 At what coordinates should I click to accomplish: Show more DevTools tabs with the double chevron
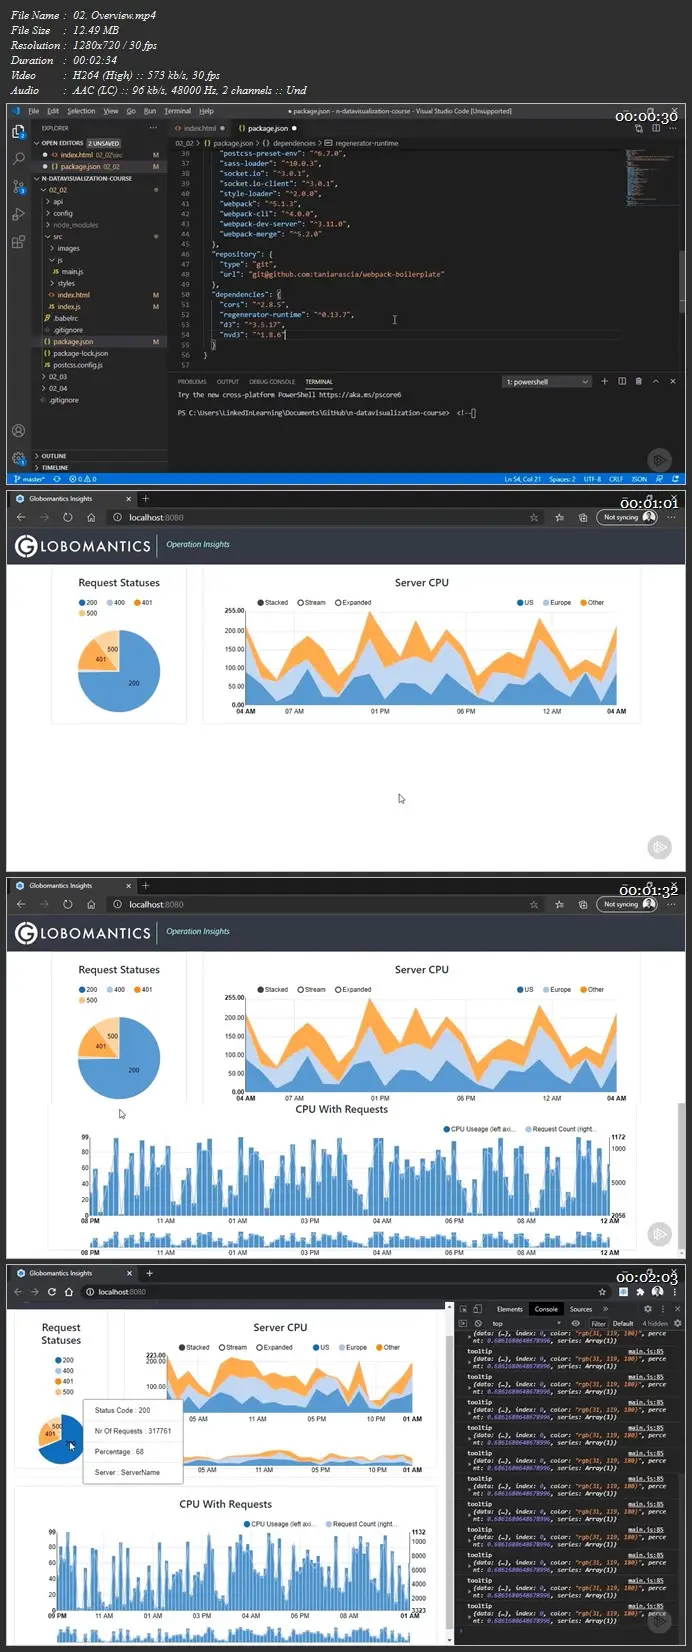605,1308
